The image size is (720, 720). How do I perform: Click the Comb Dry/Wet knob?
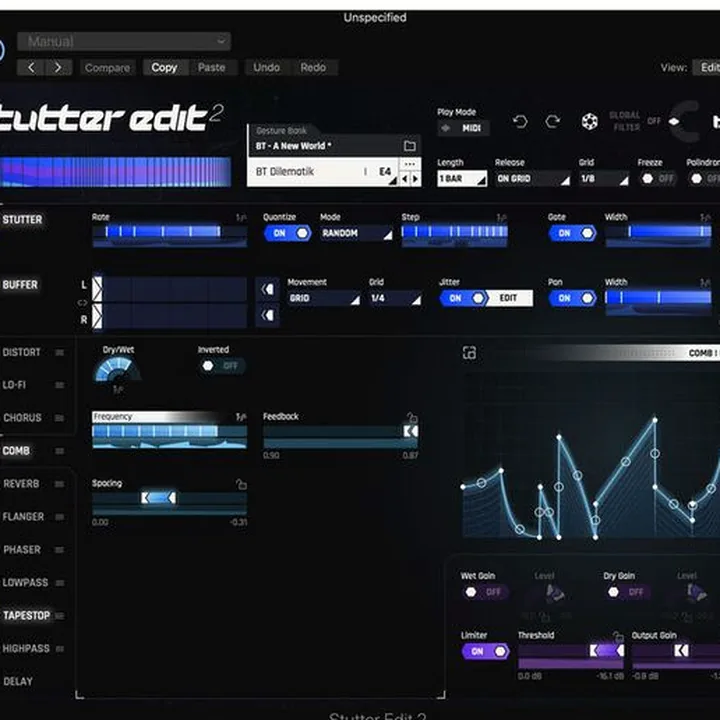coord(118,371)
